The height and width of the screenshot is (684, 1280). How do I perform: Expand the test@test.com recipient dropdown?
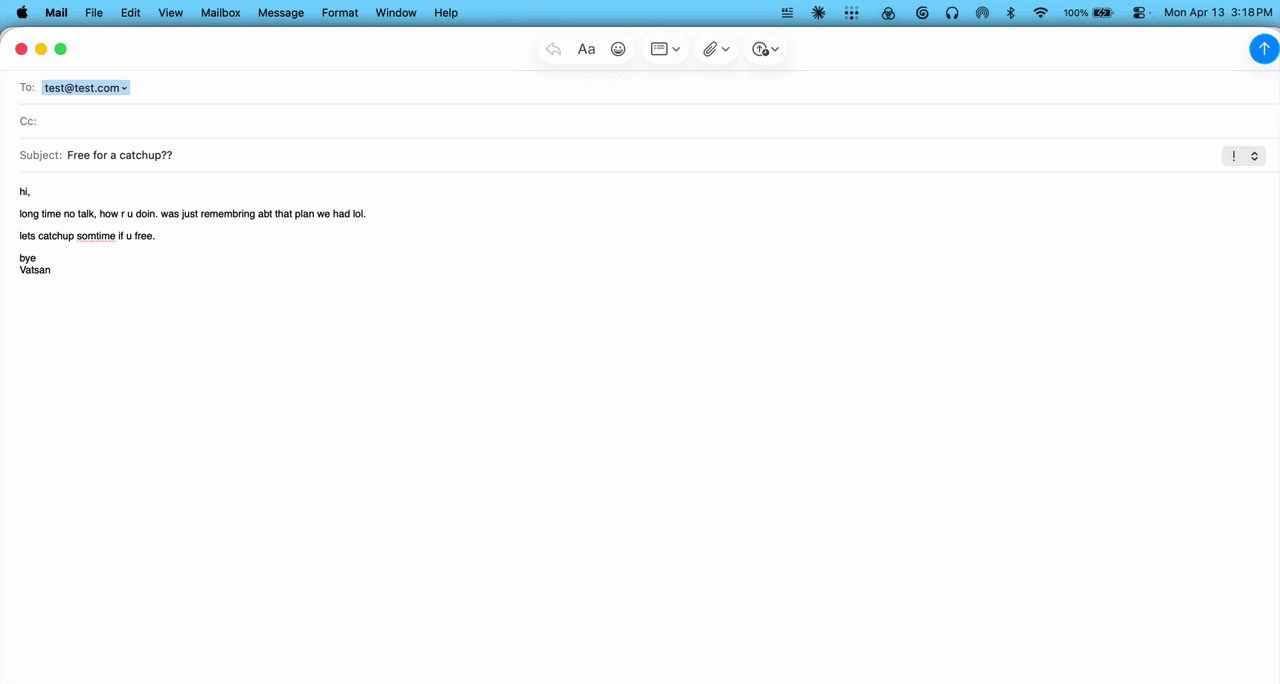point(125,89)
